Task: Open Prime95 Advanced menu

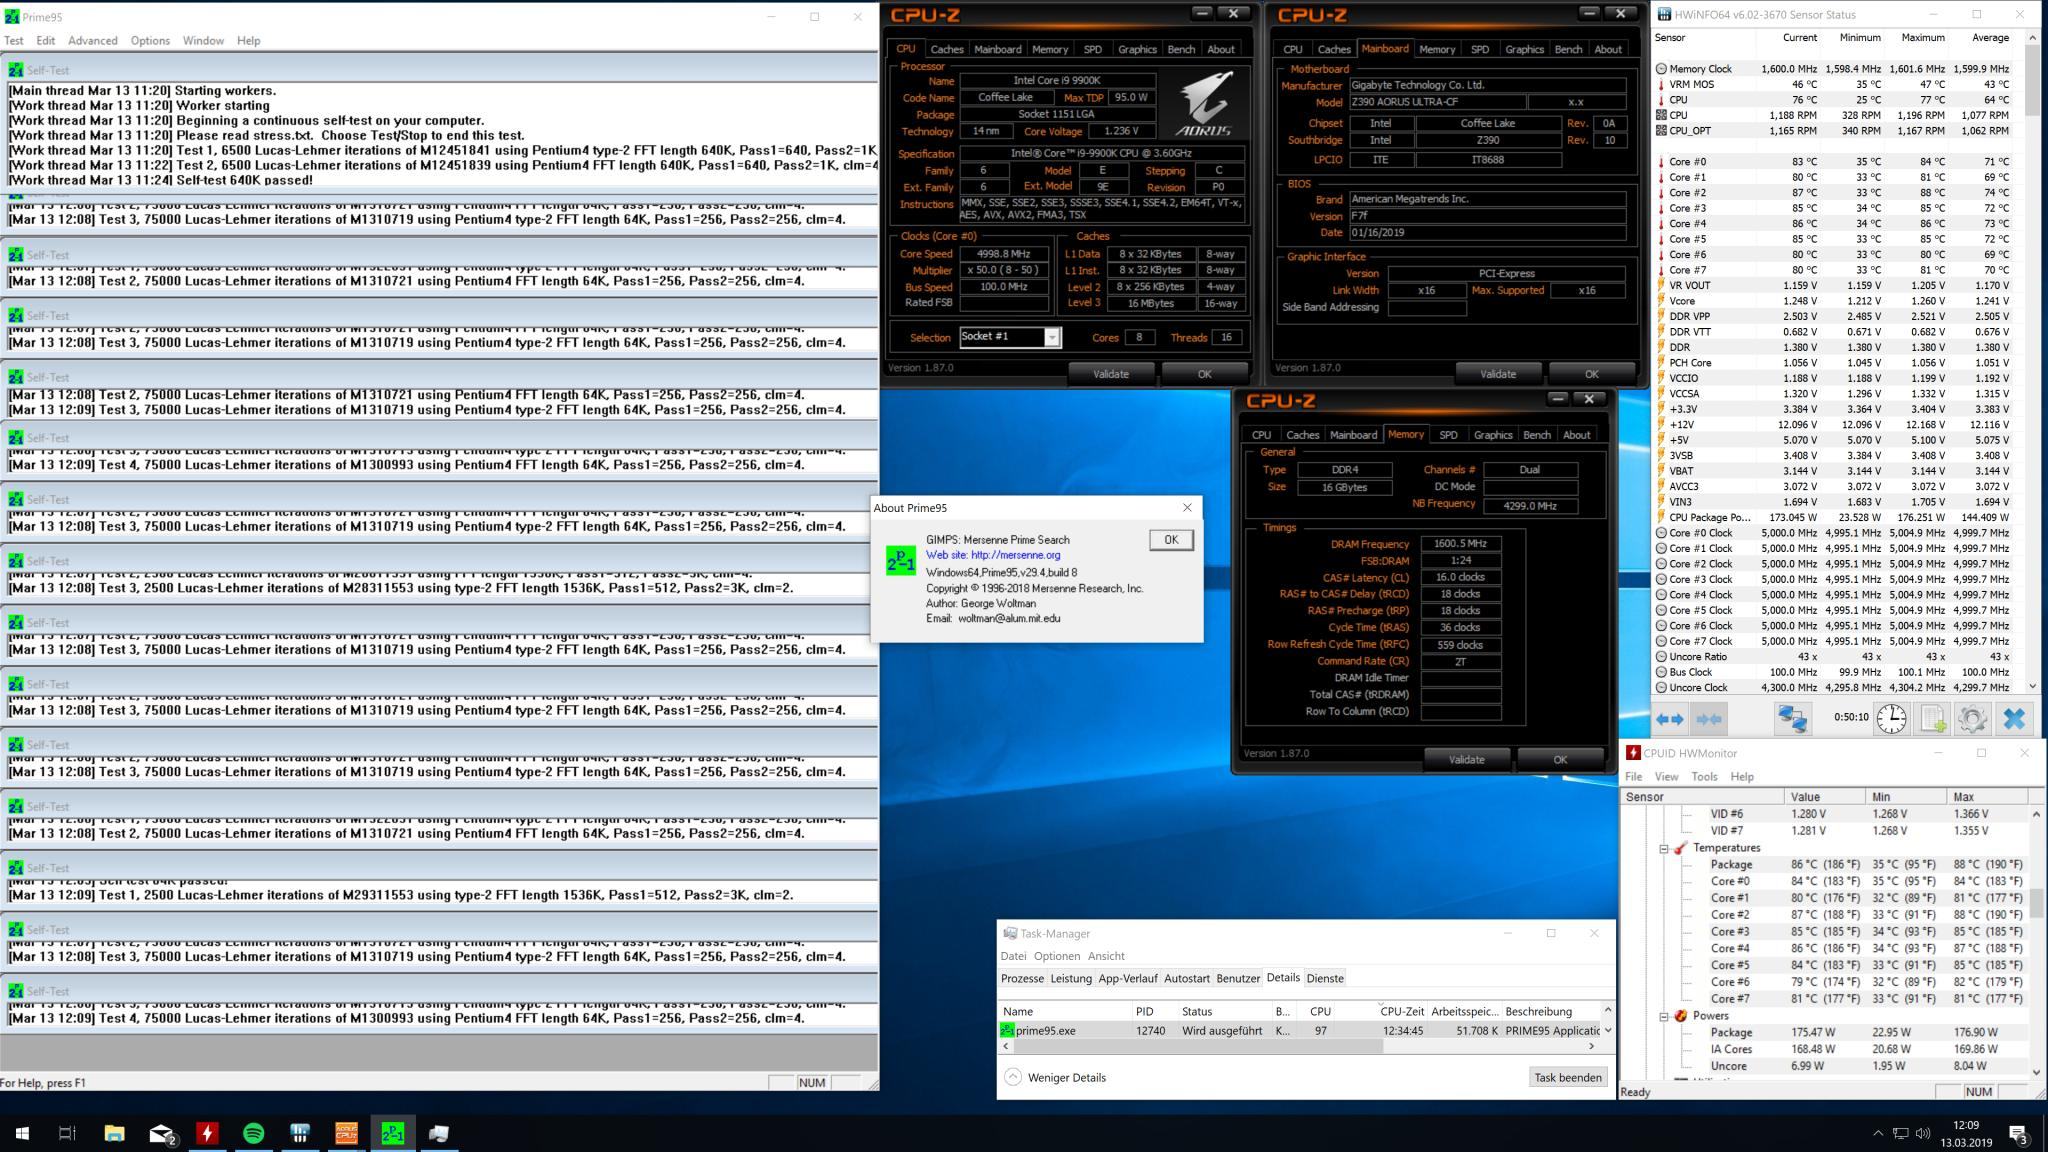Action: pyautogui.click(x=93, y=41)
